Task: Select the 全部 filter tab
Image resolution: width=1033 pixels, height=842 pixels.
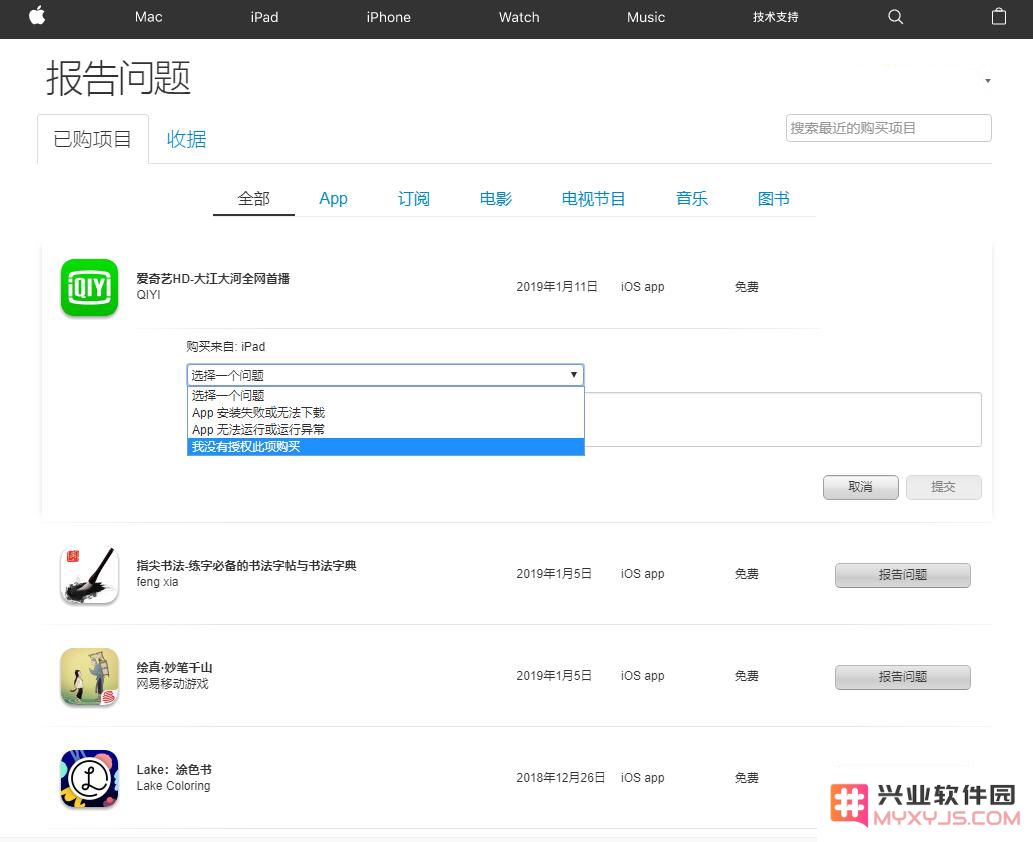Action: click(254, 198)
